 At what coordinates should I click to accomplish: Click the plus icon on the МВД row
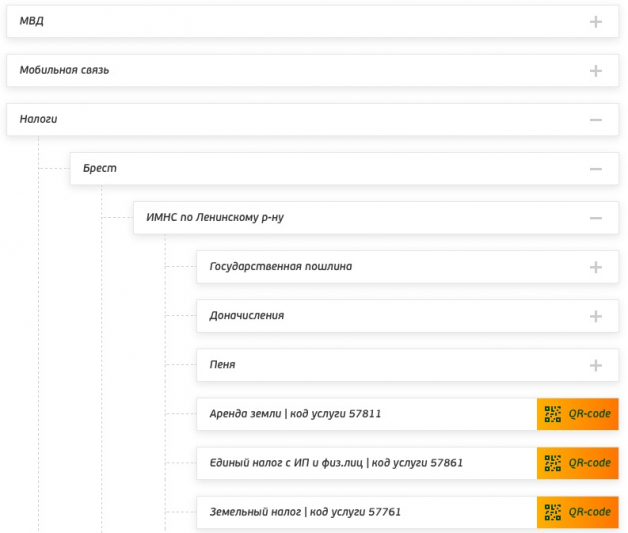(596, 21)
